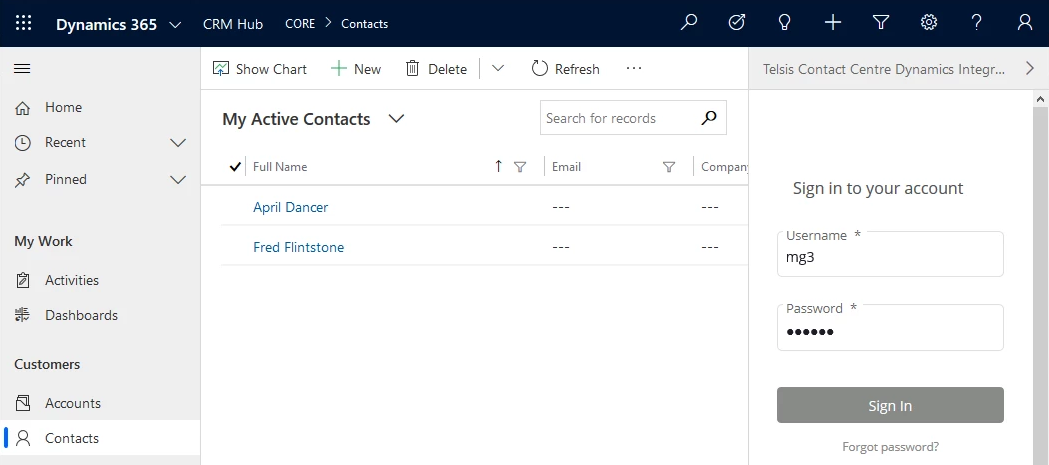Click the question mark help icon
Image resolution: width=1049 pixels, height=465 pixels.
tap(977, 23)
